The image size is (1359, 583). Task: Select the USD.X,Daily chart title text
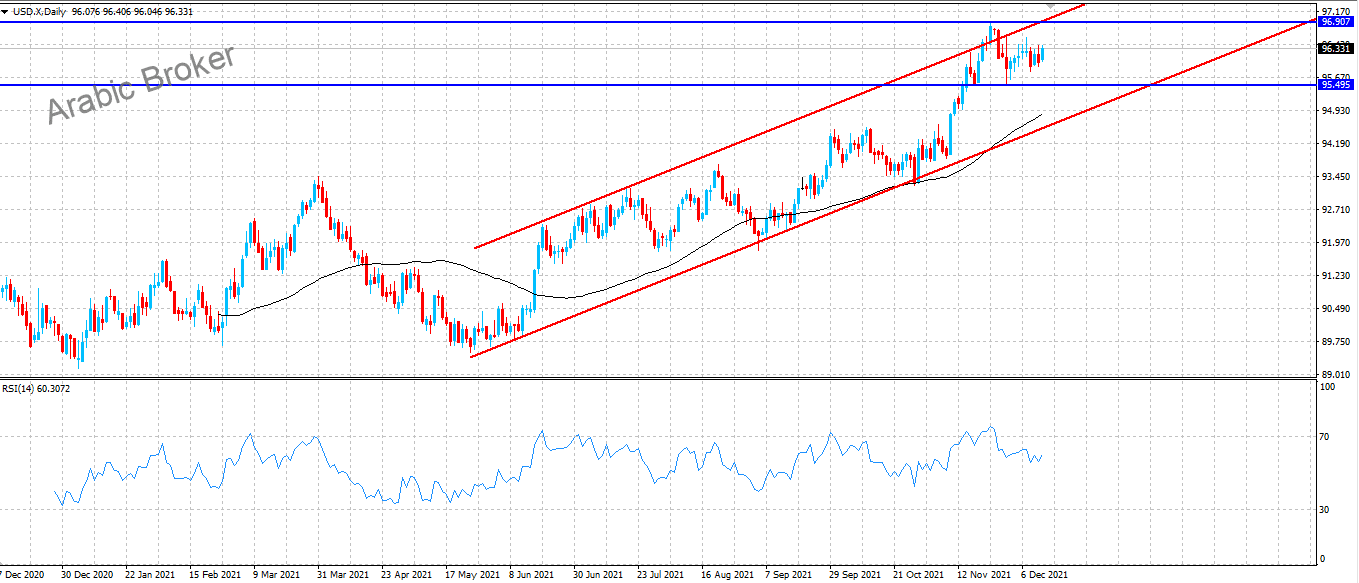coord(39,11)
